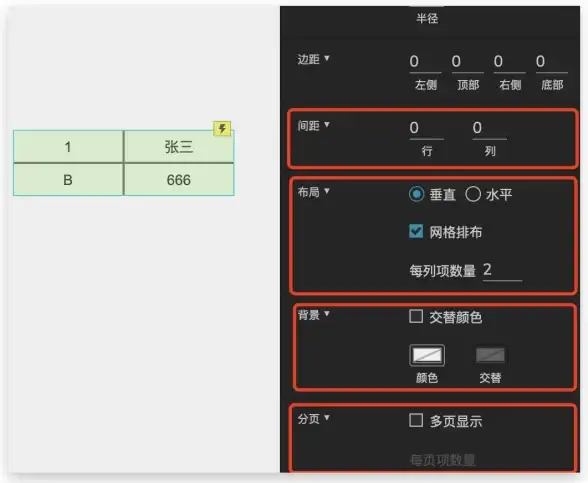588x483 pixels.
Task: Click the 背景 section label
Action: coord(309,315)
